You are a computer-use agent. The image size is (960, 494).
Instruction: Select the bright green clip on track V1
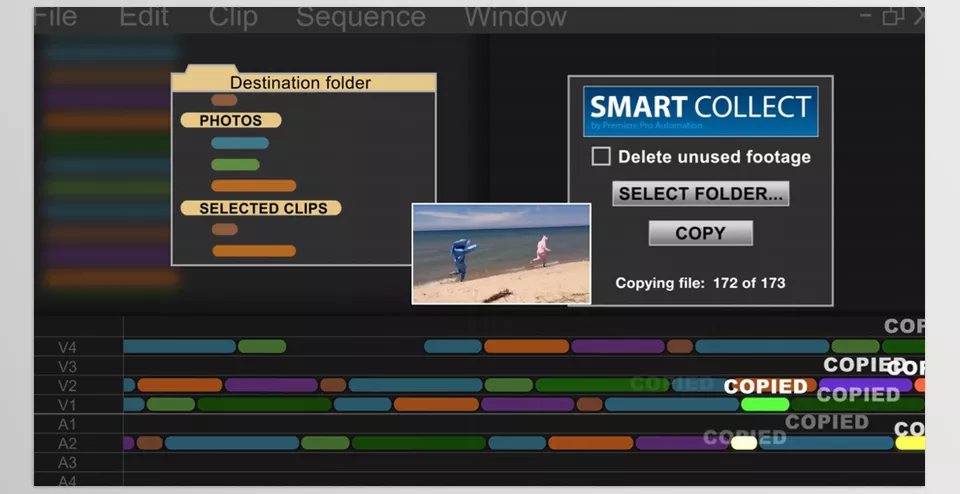pos(765,404)
